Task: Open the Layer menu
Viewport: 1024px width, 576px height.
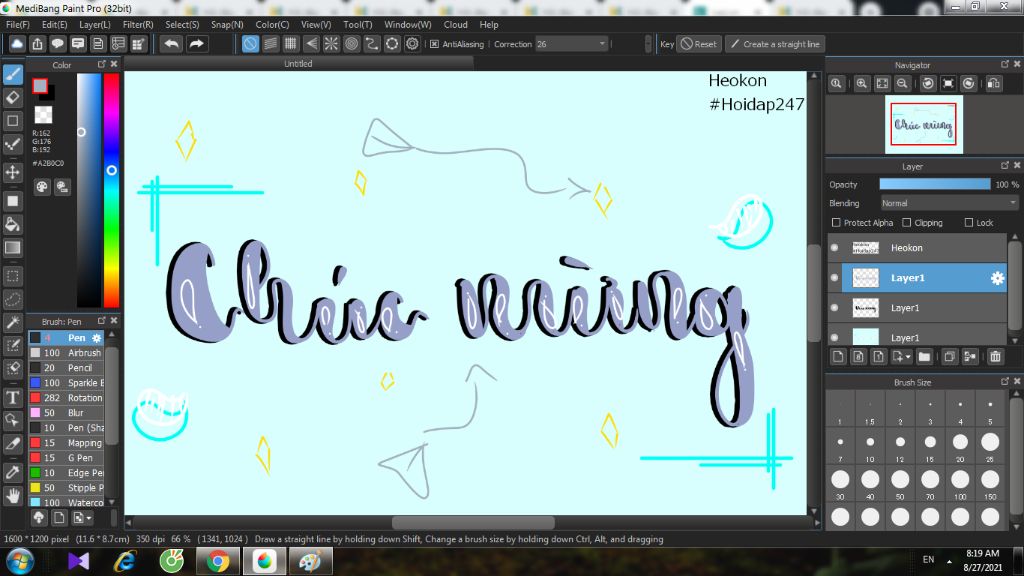Action: pos(95,25)
